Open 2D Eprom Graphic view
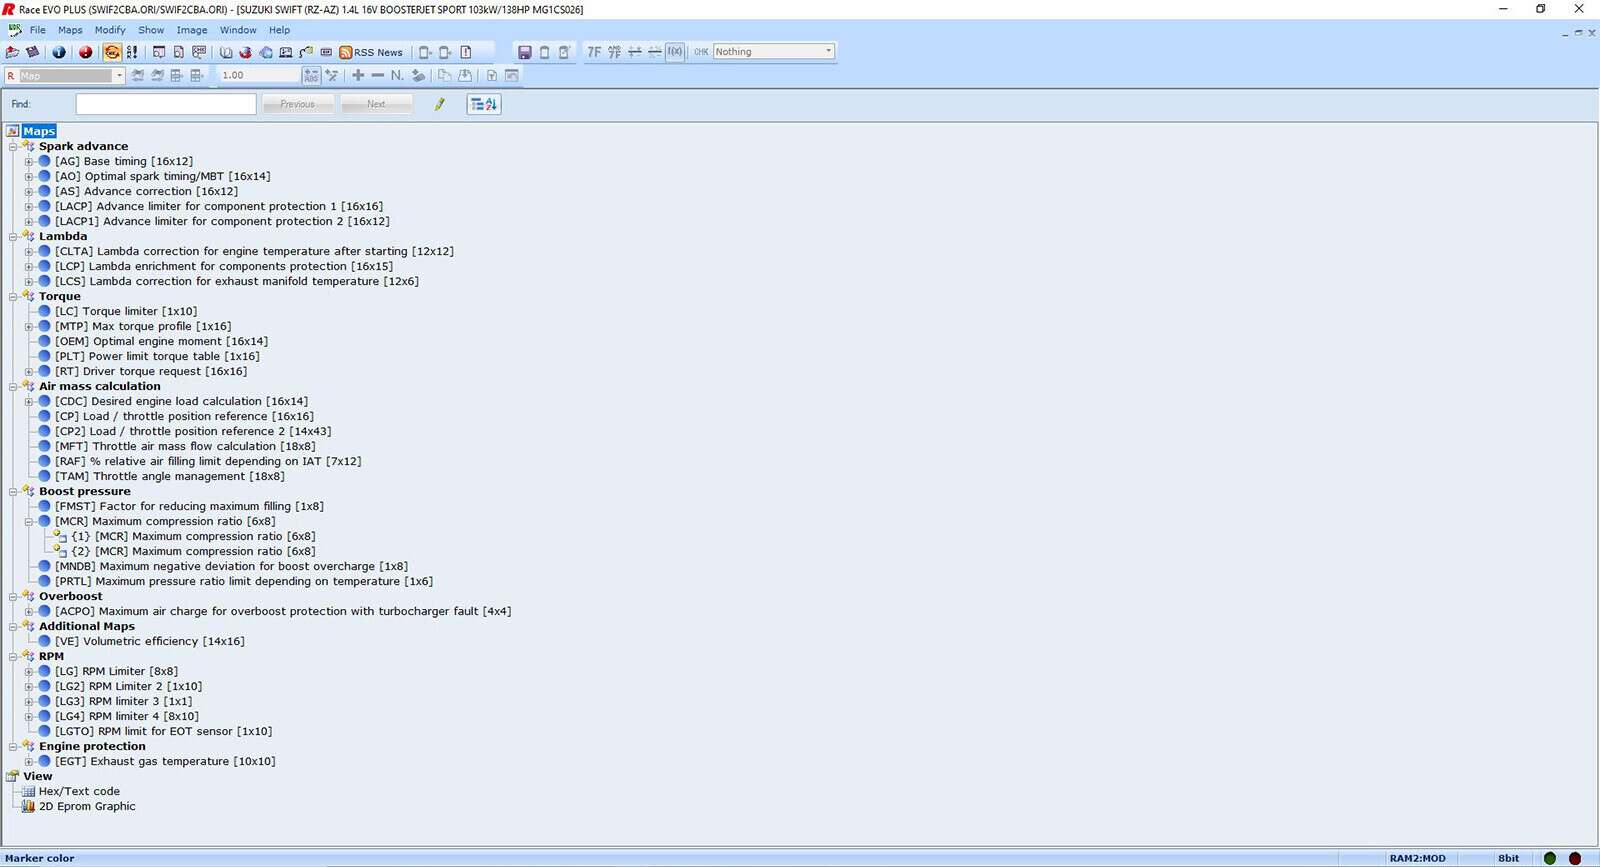 click(x=86, y=806)
